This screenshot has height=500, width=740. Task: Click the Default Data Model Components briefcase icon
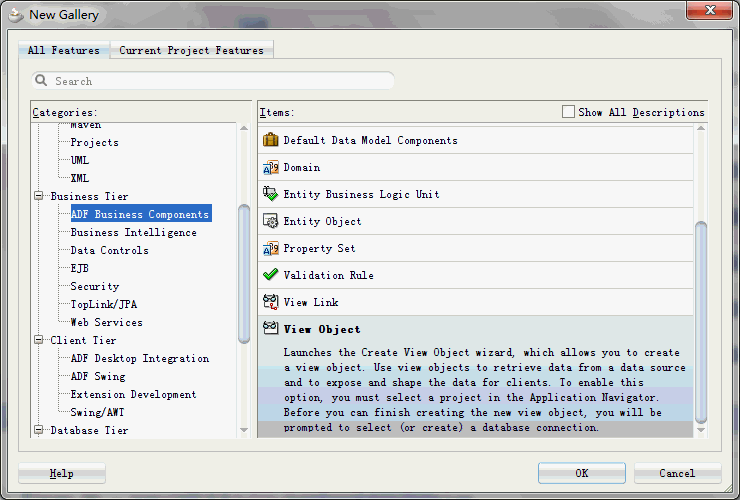pos(270,140)
